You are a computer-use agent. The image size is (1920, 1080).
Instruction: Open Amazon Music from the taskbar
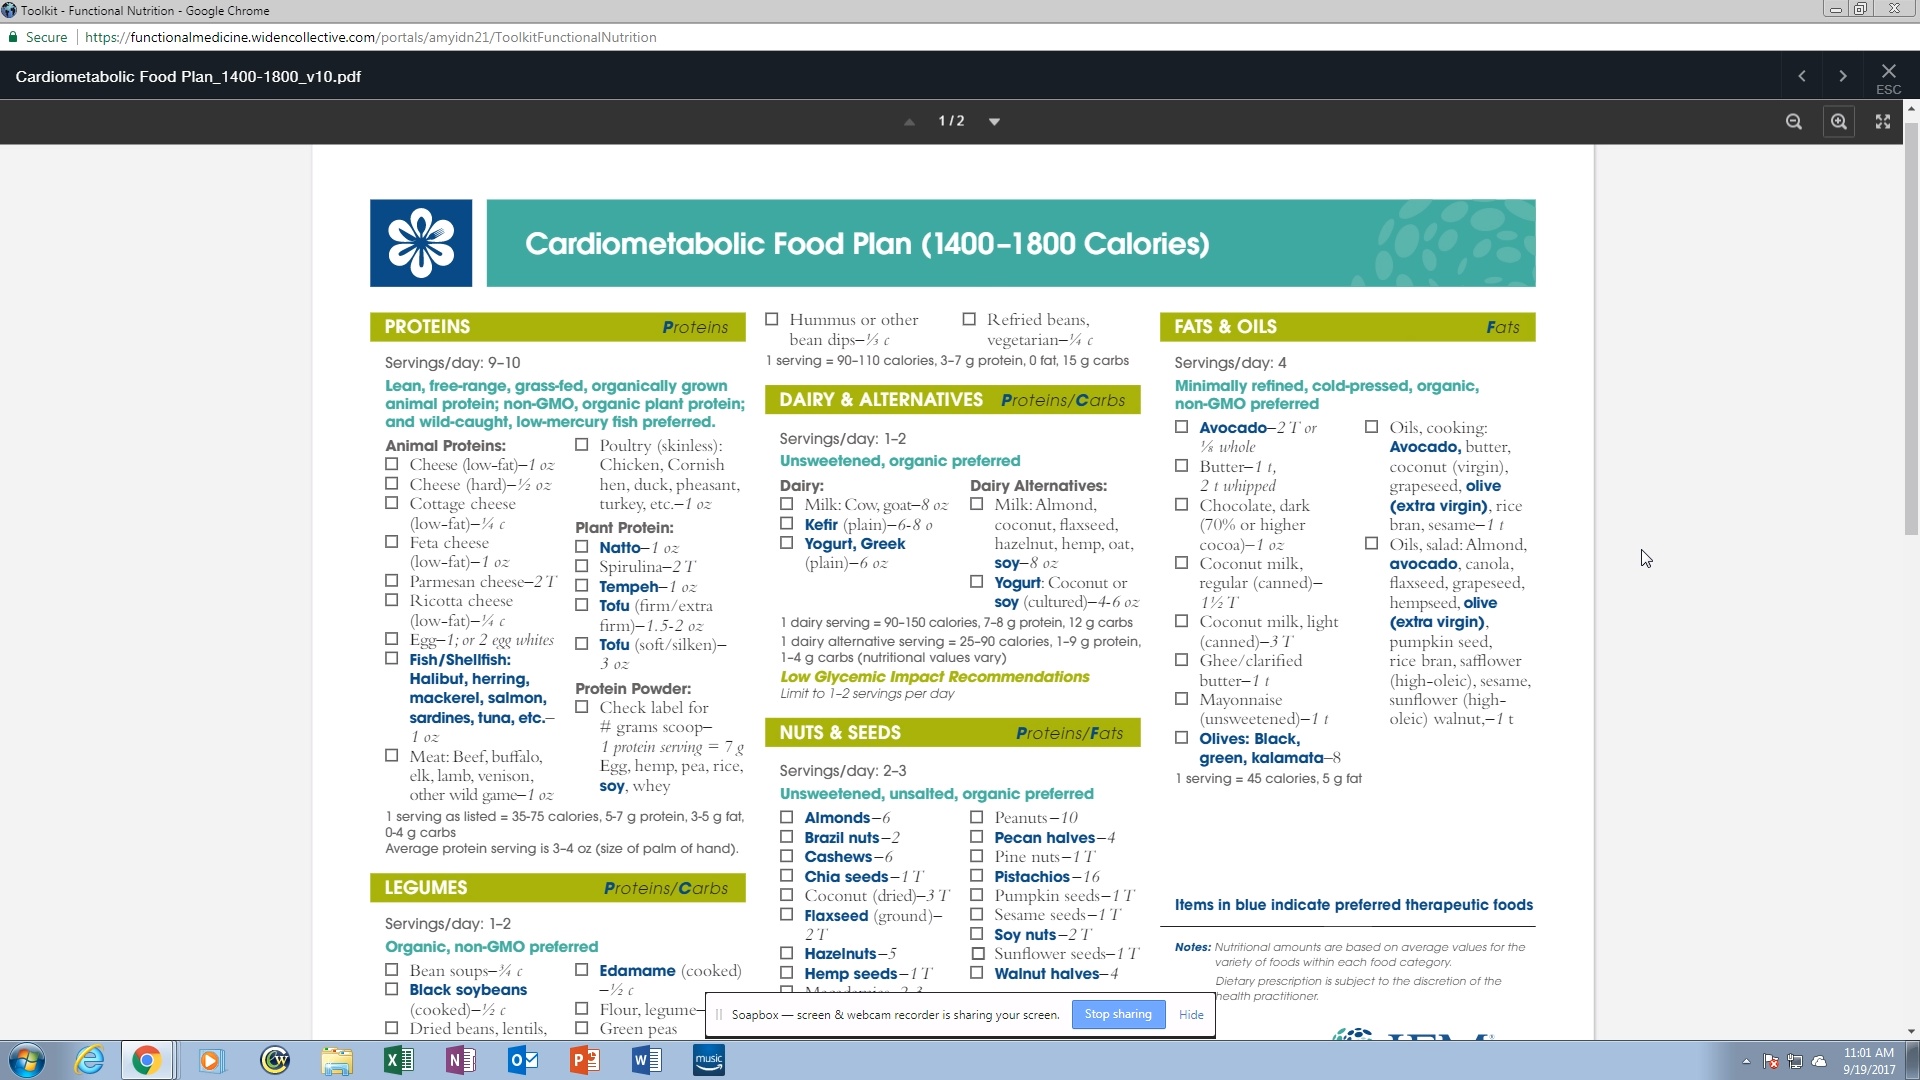709,1060
